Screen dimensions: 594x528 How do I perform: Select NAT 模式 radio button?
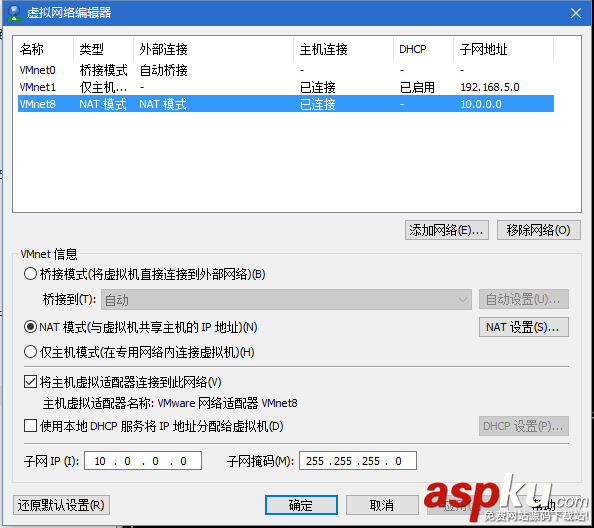click(30, 327)
